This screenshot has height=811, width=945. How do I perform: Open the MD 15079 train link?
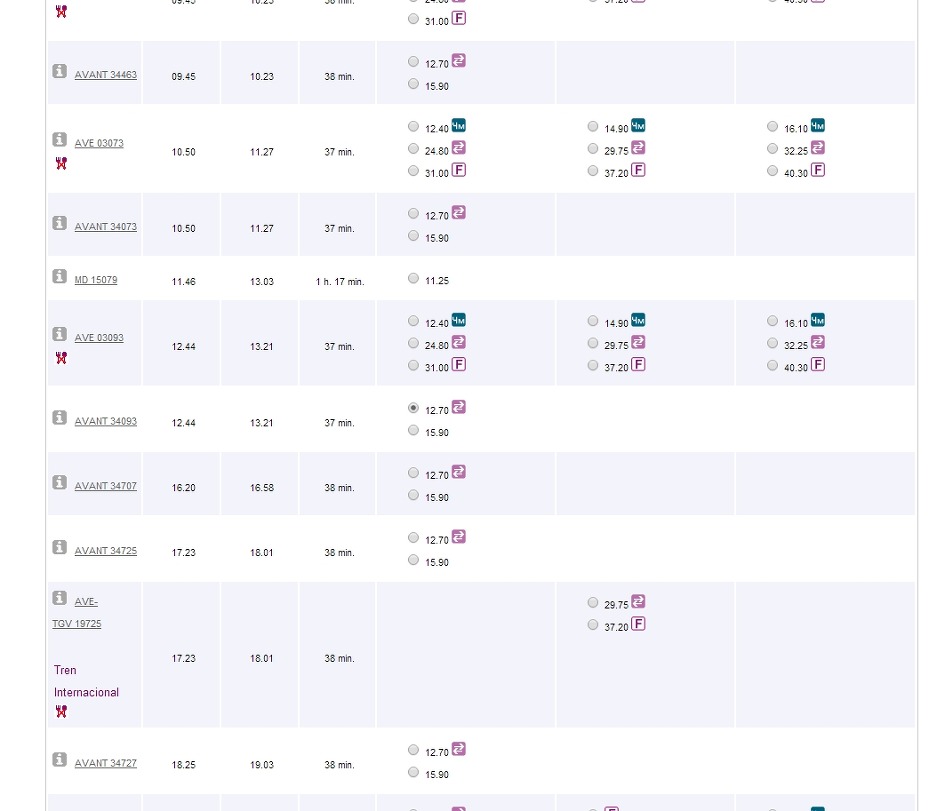pyautogui.click(x=96, y=280)
